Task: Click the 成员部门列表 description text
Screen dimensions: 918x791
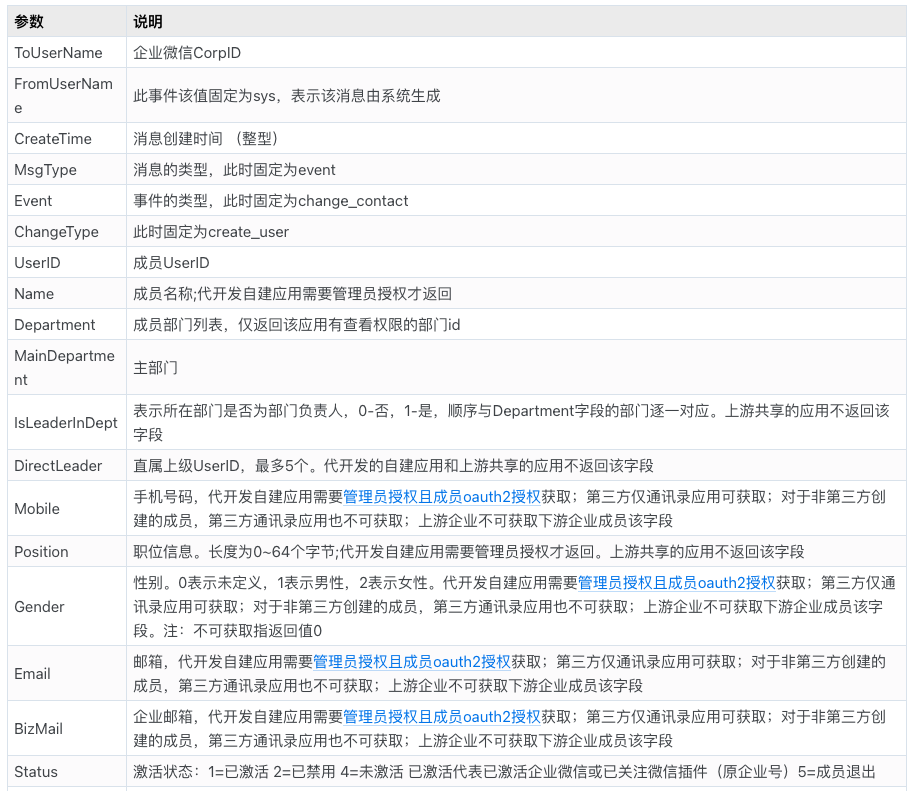Action: click(x=297, y=326)
